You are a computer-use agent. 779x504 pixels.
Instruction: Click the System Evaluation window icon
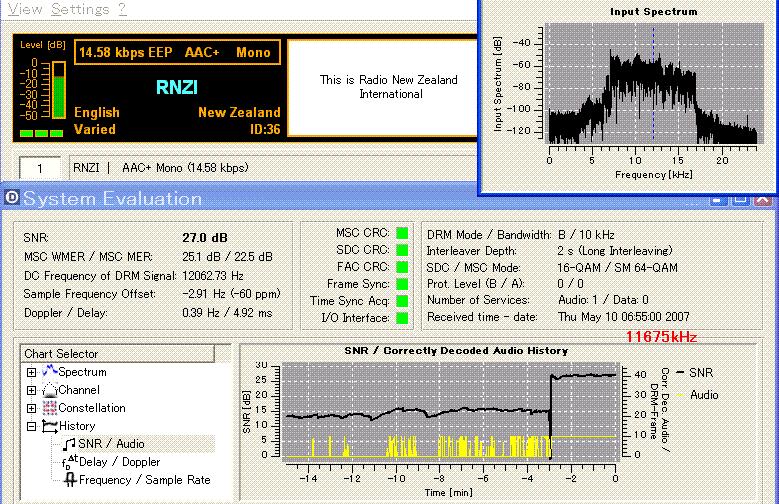12,198
